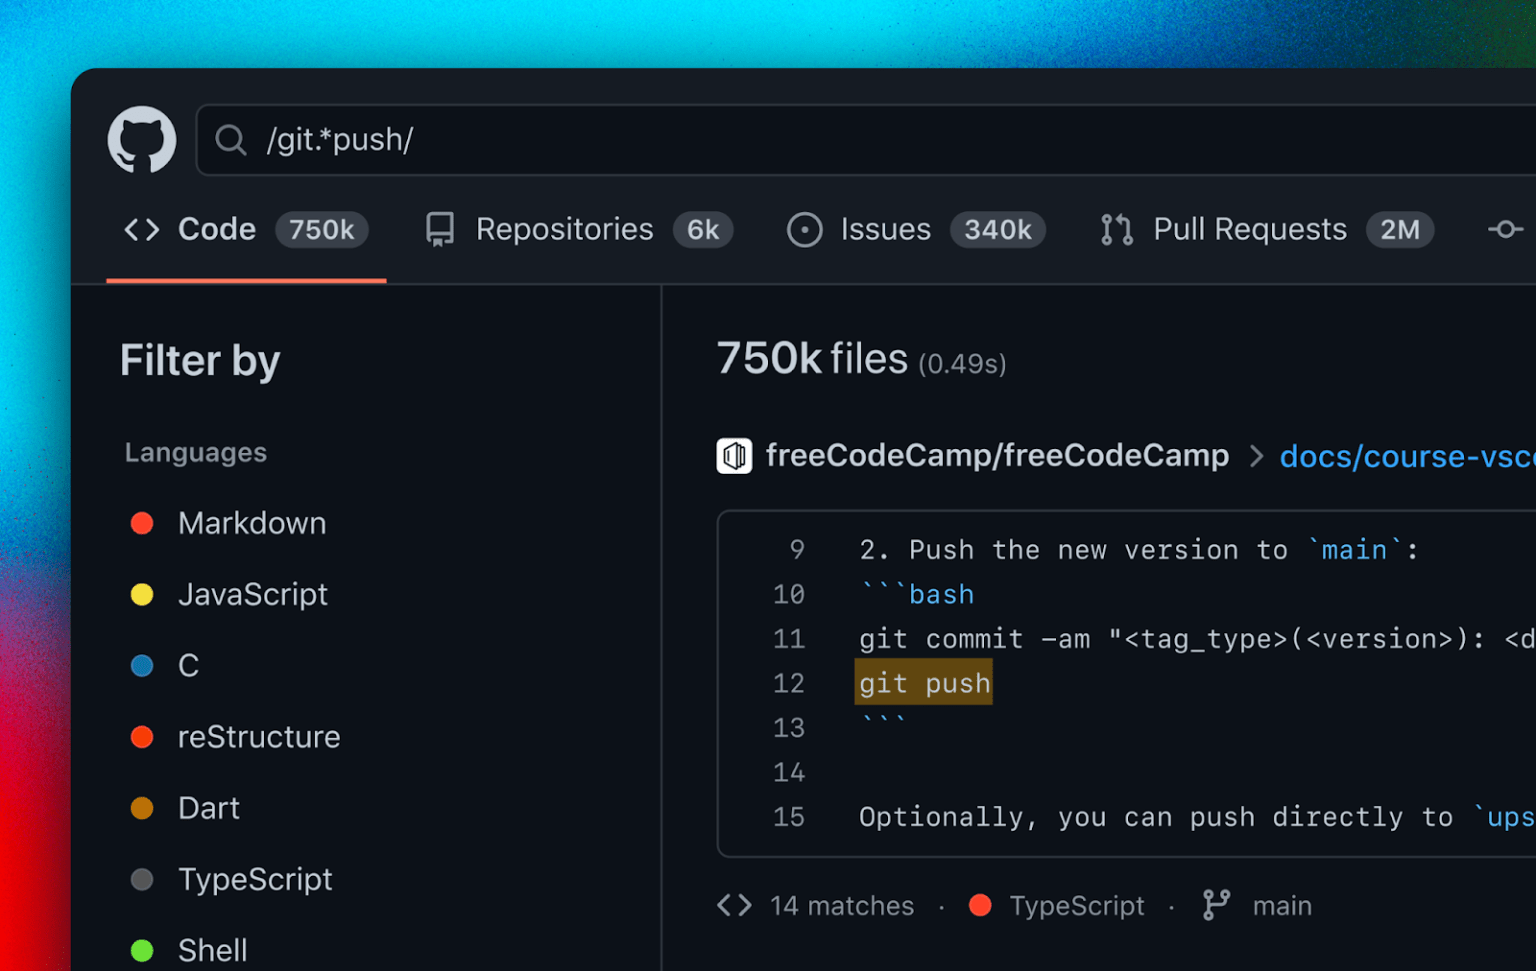Switch to the Repositories tab
This screenshot has height=971, width=1536.
(x=565, y=229)
